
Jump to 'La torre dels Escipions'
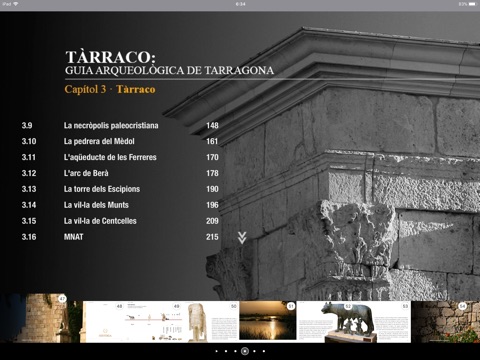click(102, 189)
